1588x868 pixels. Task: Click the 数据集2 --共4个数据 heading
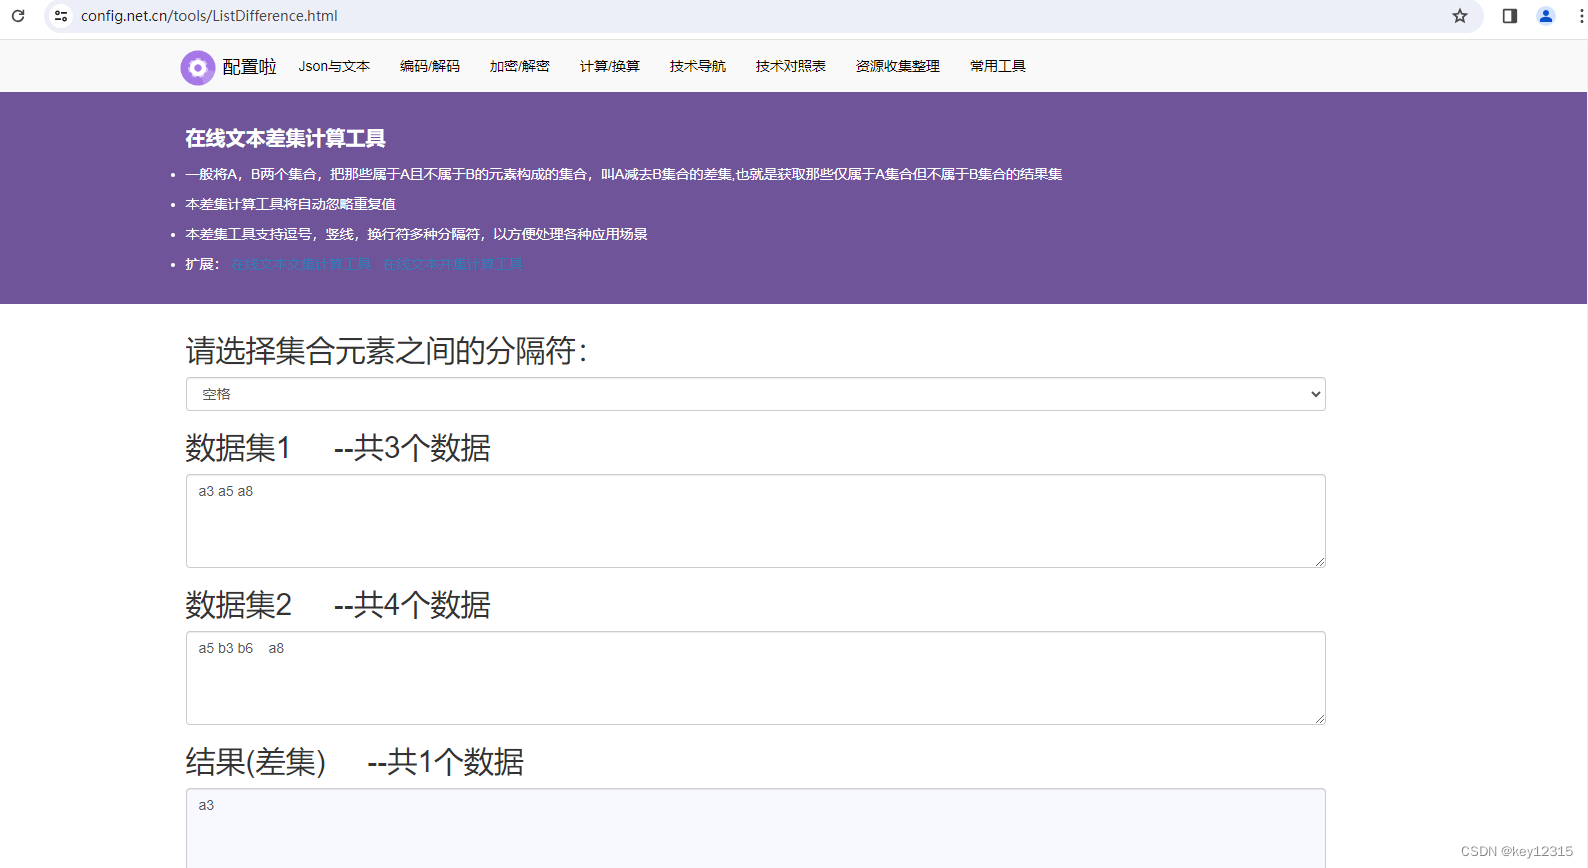338,605
